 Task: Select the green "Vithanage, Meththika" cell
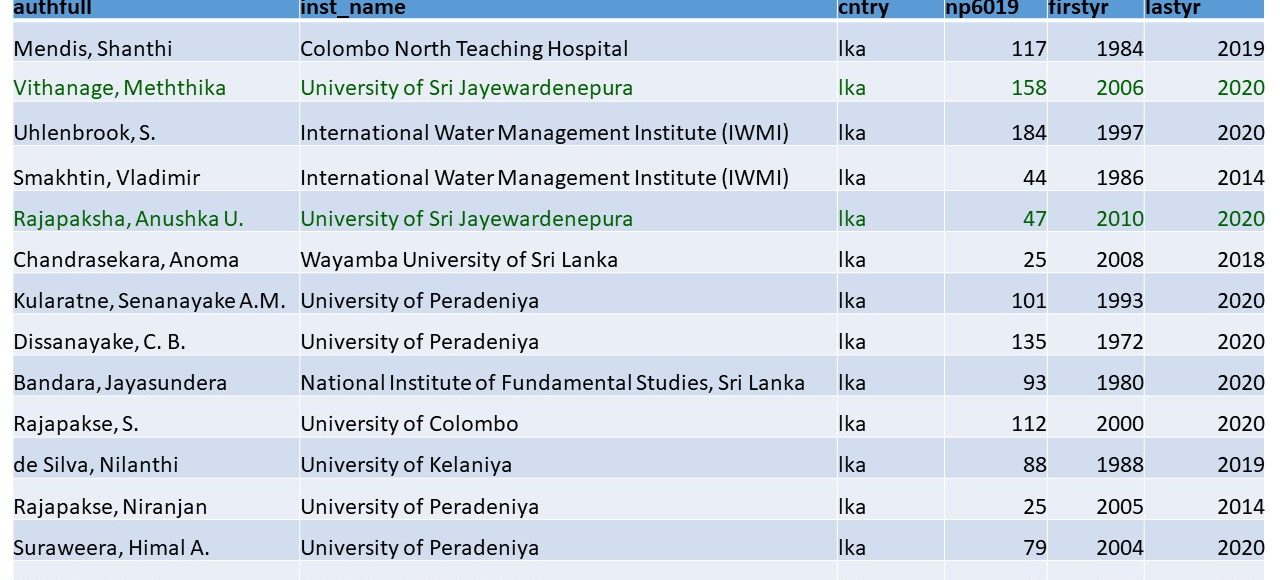pos(120,88)
